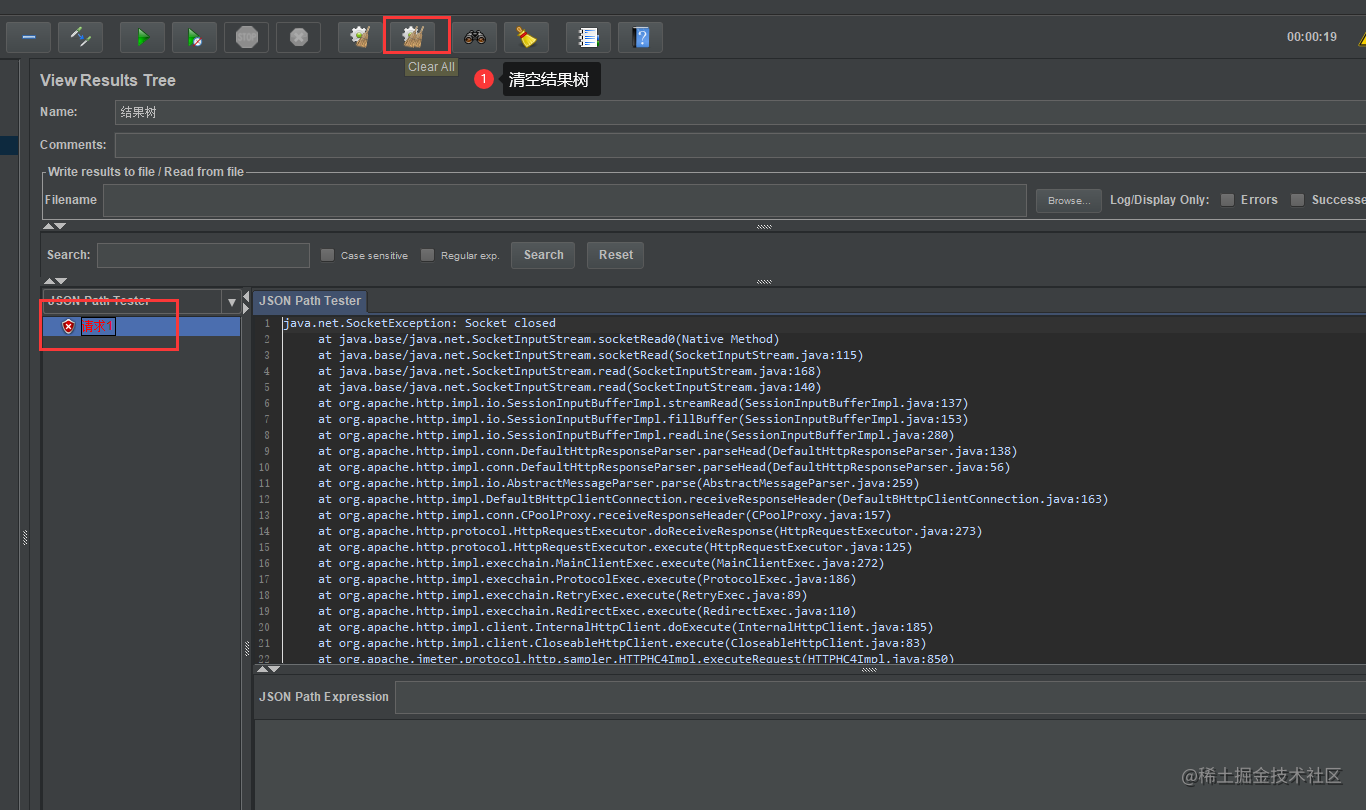Switch to the JSON Path Tester tab
The height and width of the screenshot is (810, 1366).
pyautogui.click(x=310, y=301)
